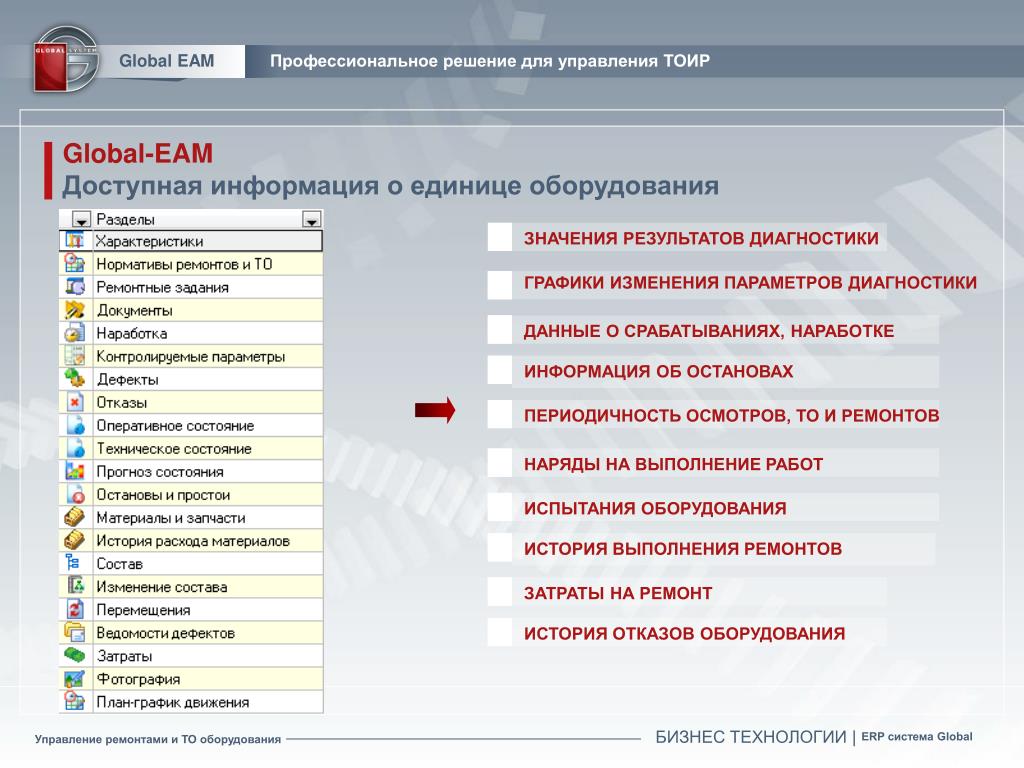Click the Перемещения row icon
Screen dimensions: 1024x768
(x=75, y=610)
